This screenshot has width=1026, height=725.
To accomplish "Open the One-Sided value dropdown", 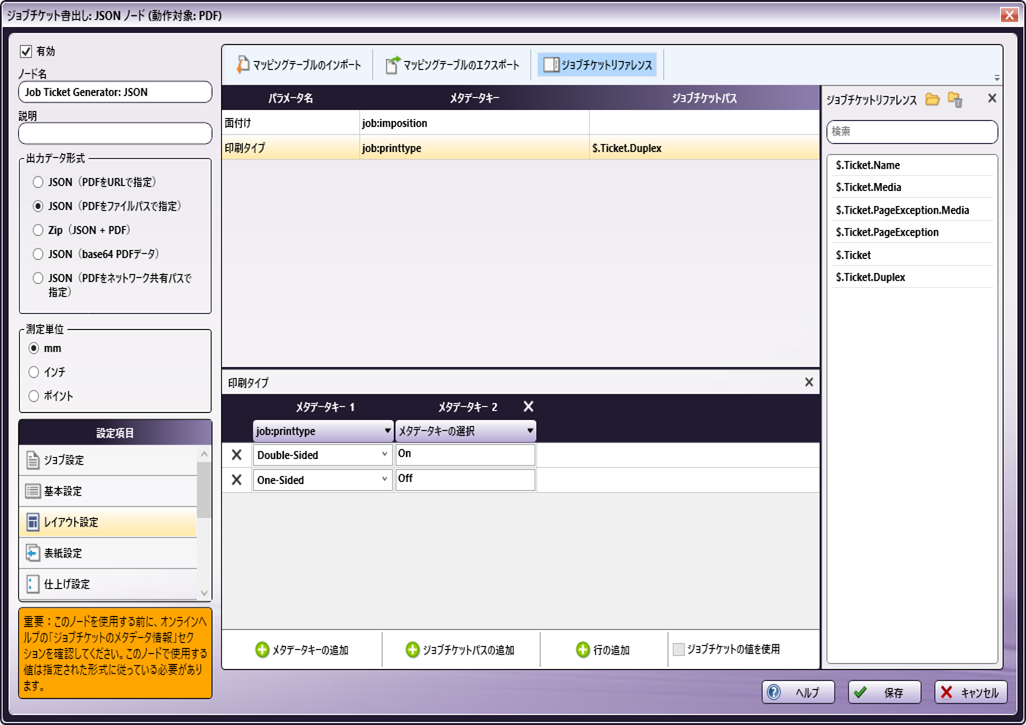I will coord(323,480).
